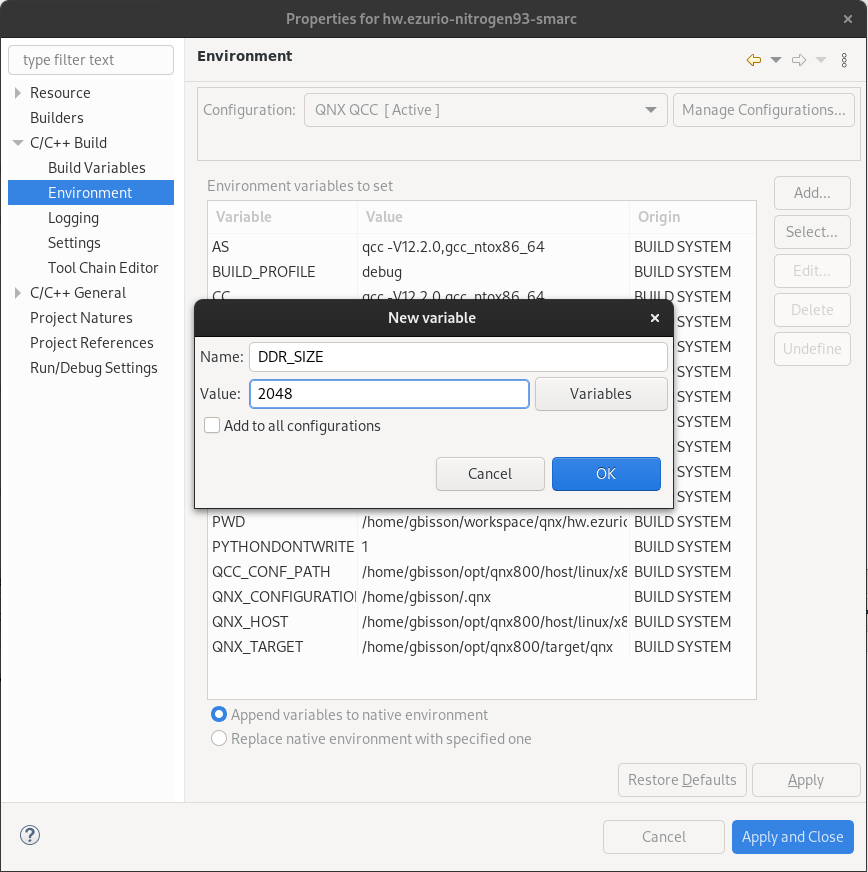868x872 pixels.
Task: Select Append variables to native environment
Action: click(x=219, y=714)
